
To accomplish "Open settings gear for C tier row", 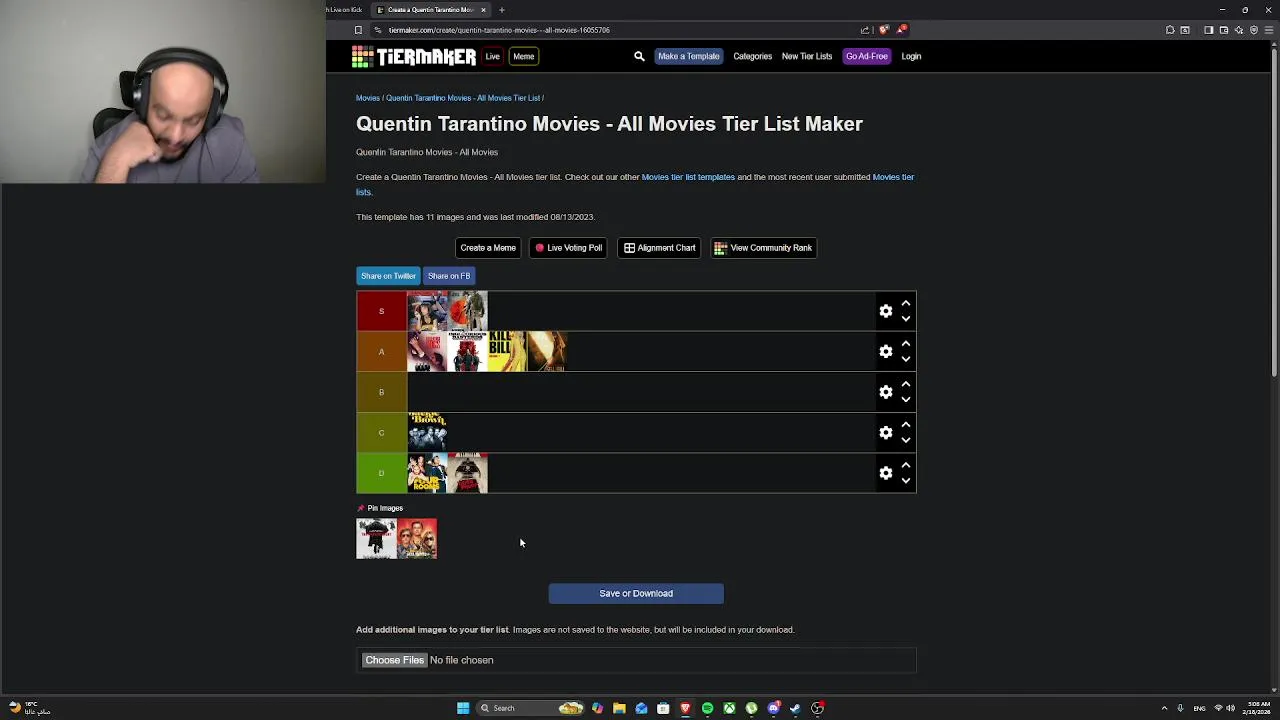I will [x=885, y=433].
